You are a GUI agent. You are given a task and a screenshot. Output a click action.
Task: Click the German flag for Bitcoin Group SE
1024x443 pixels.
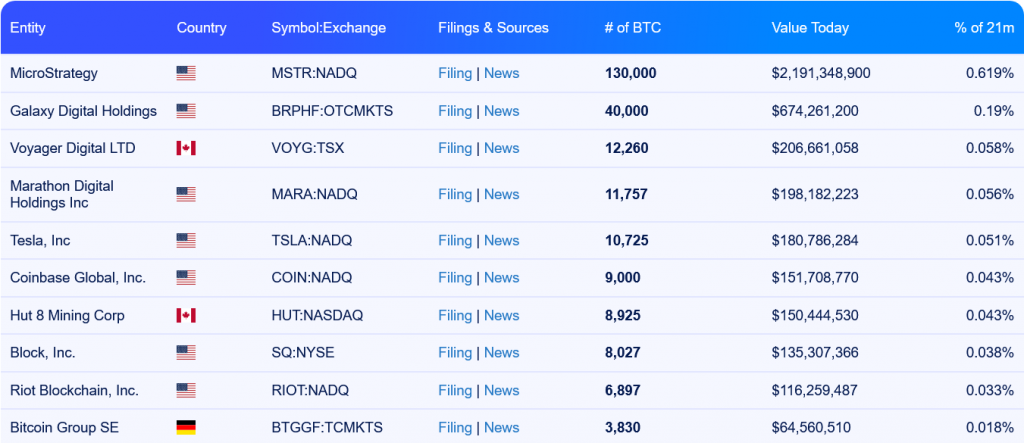point(185,427)
